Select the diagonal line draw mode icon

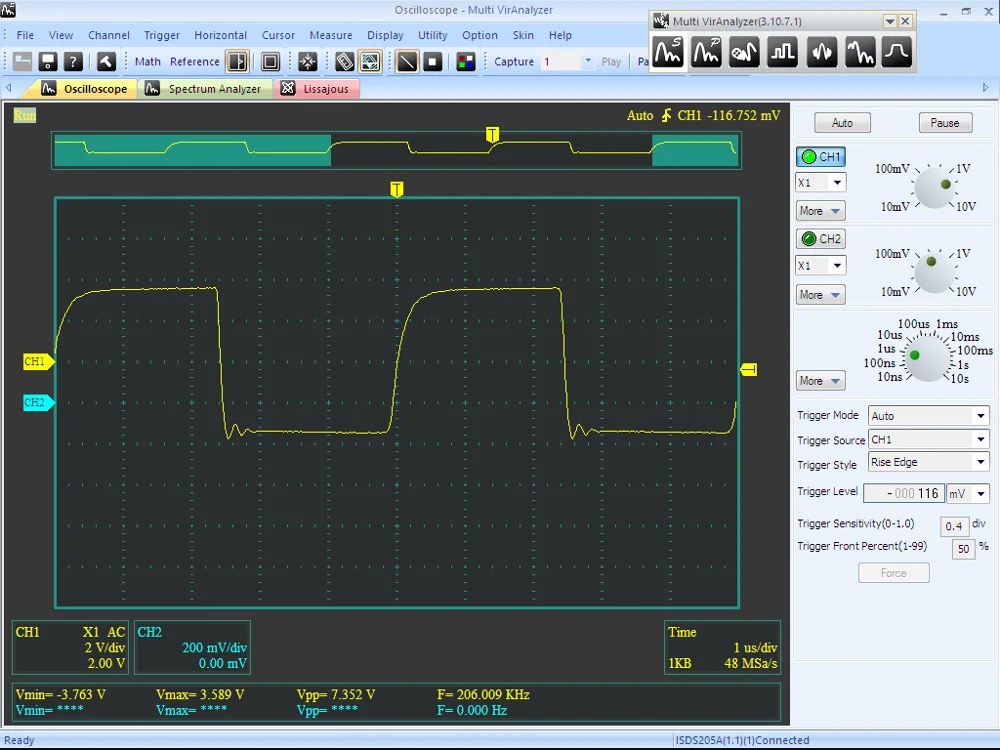407,62
